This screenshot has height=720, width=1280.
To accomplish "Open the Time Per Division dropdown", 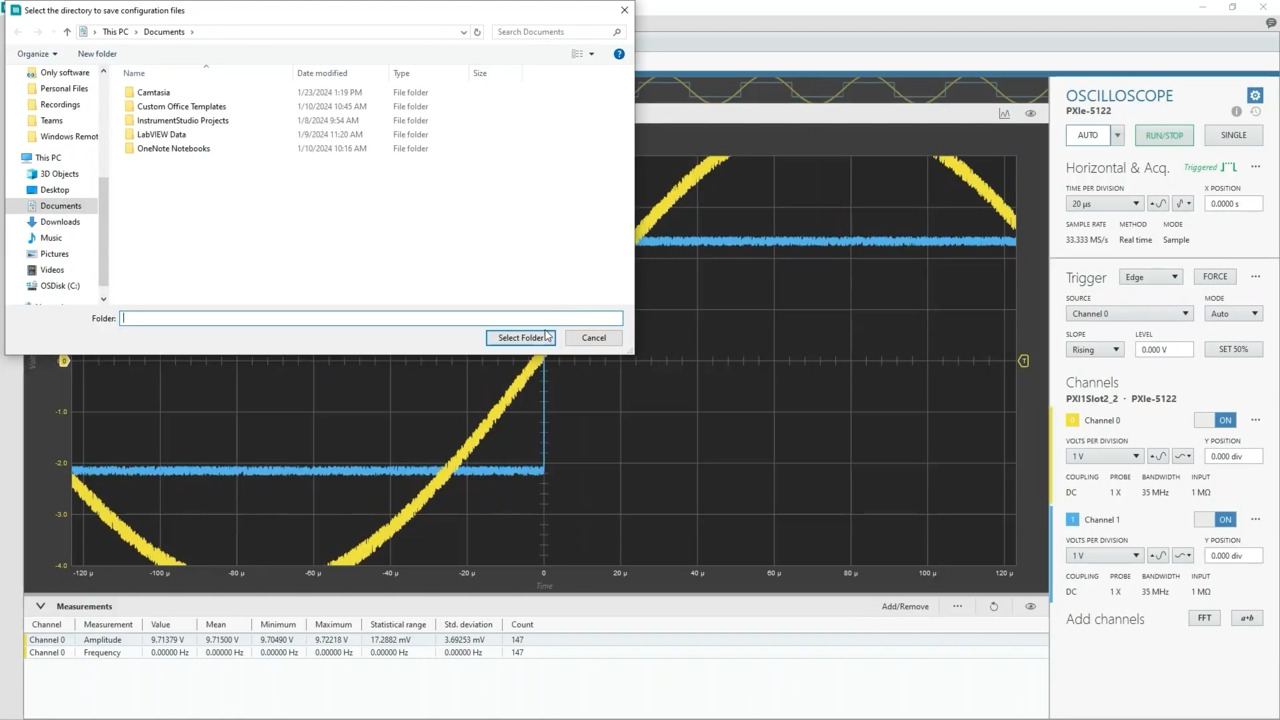I will tap(1104, 204).
